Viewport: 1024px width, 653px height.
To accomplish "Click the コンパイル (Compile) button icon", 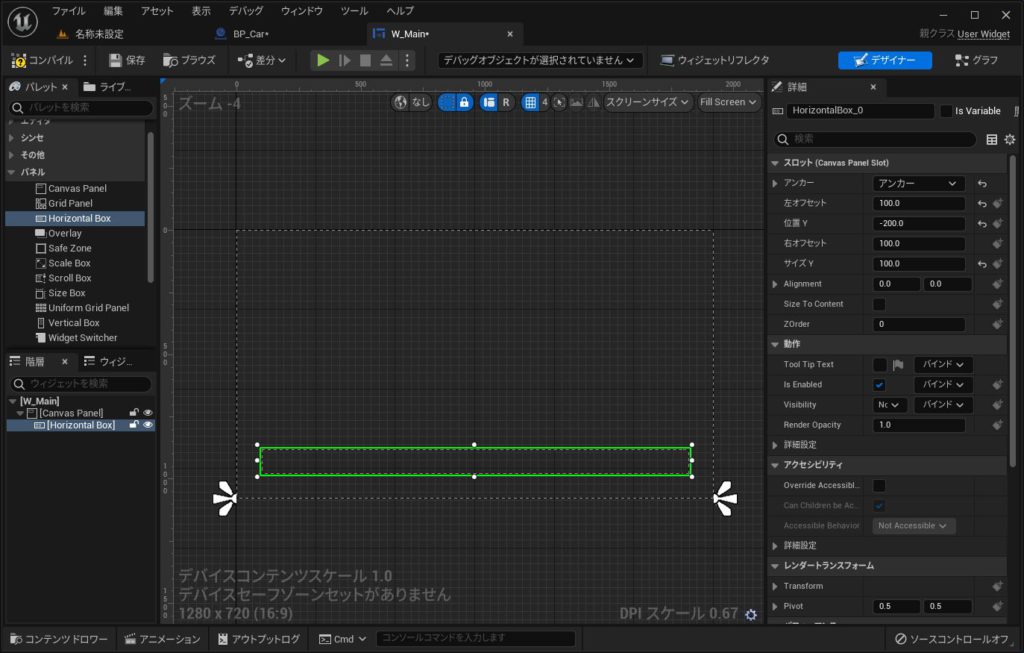I will click(19, 60).
